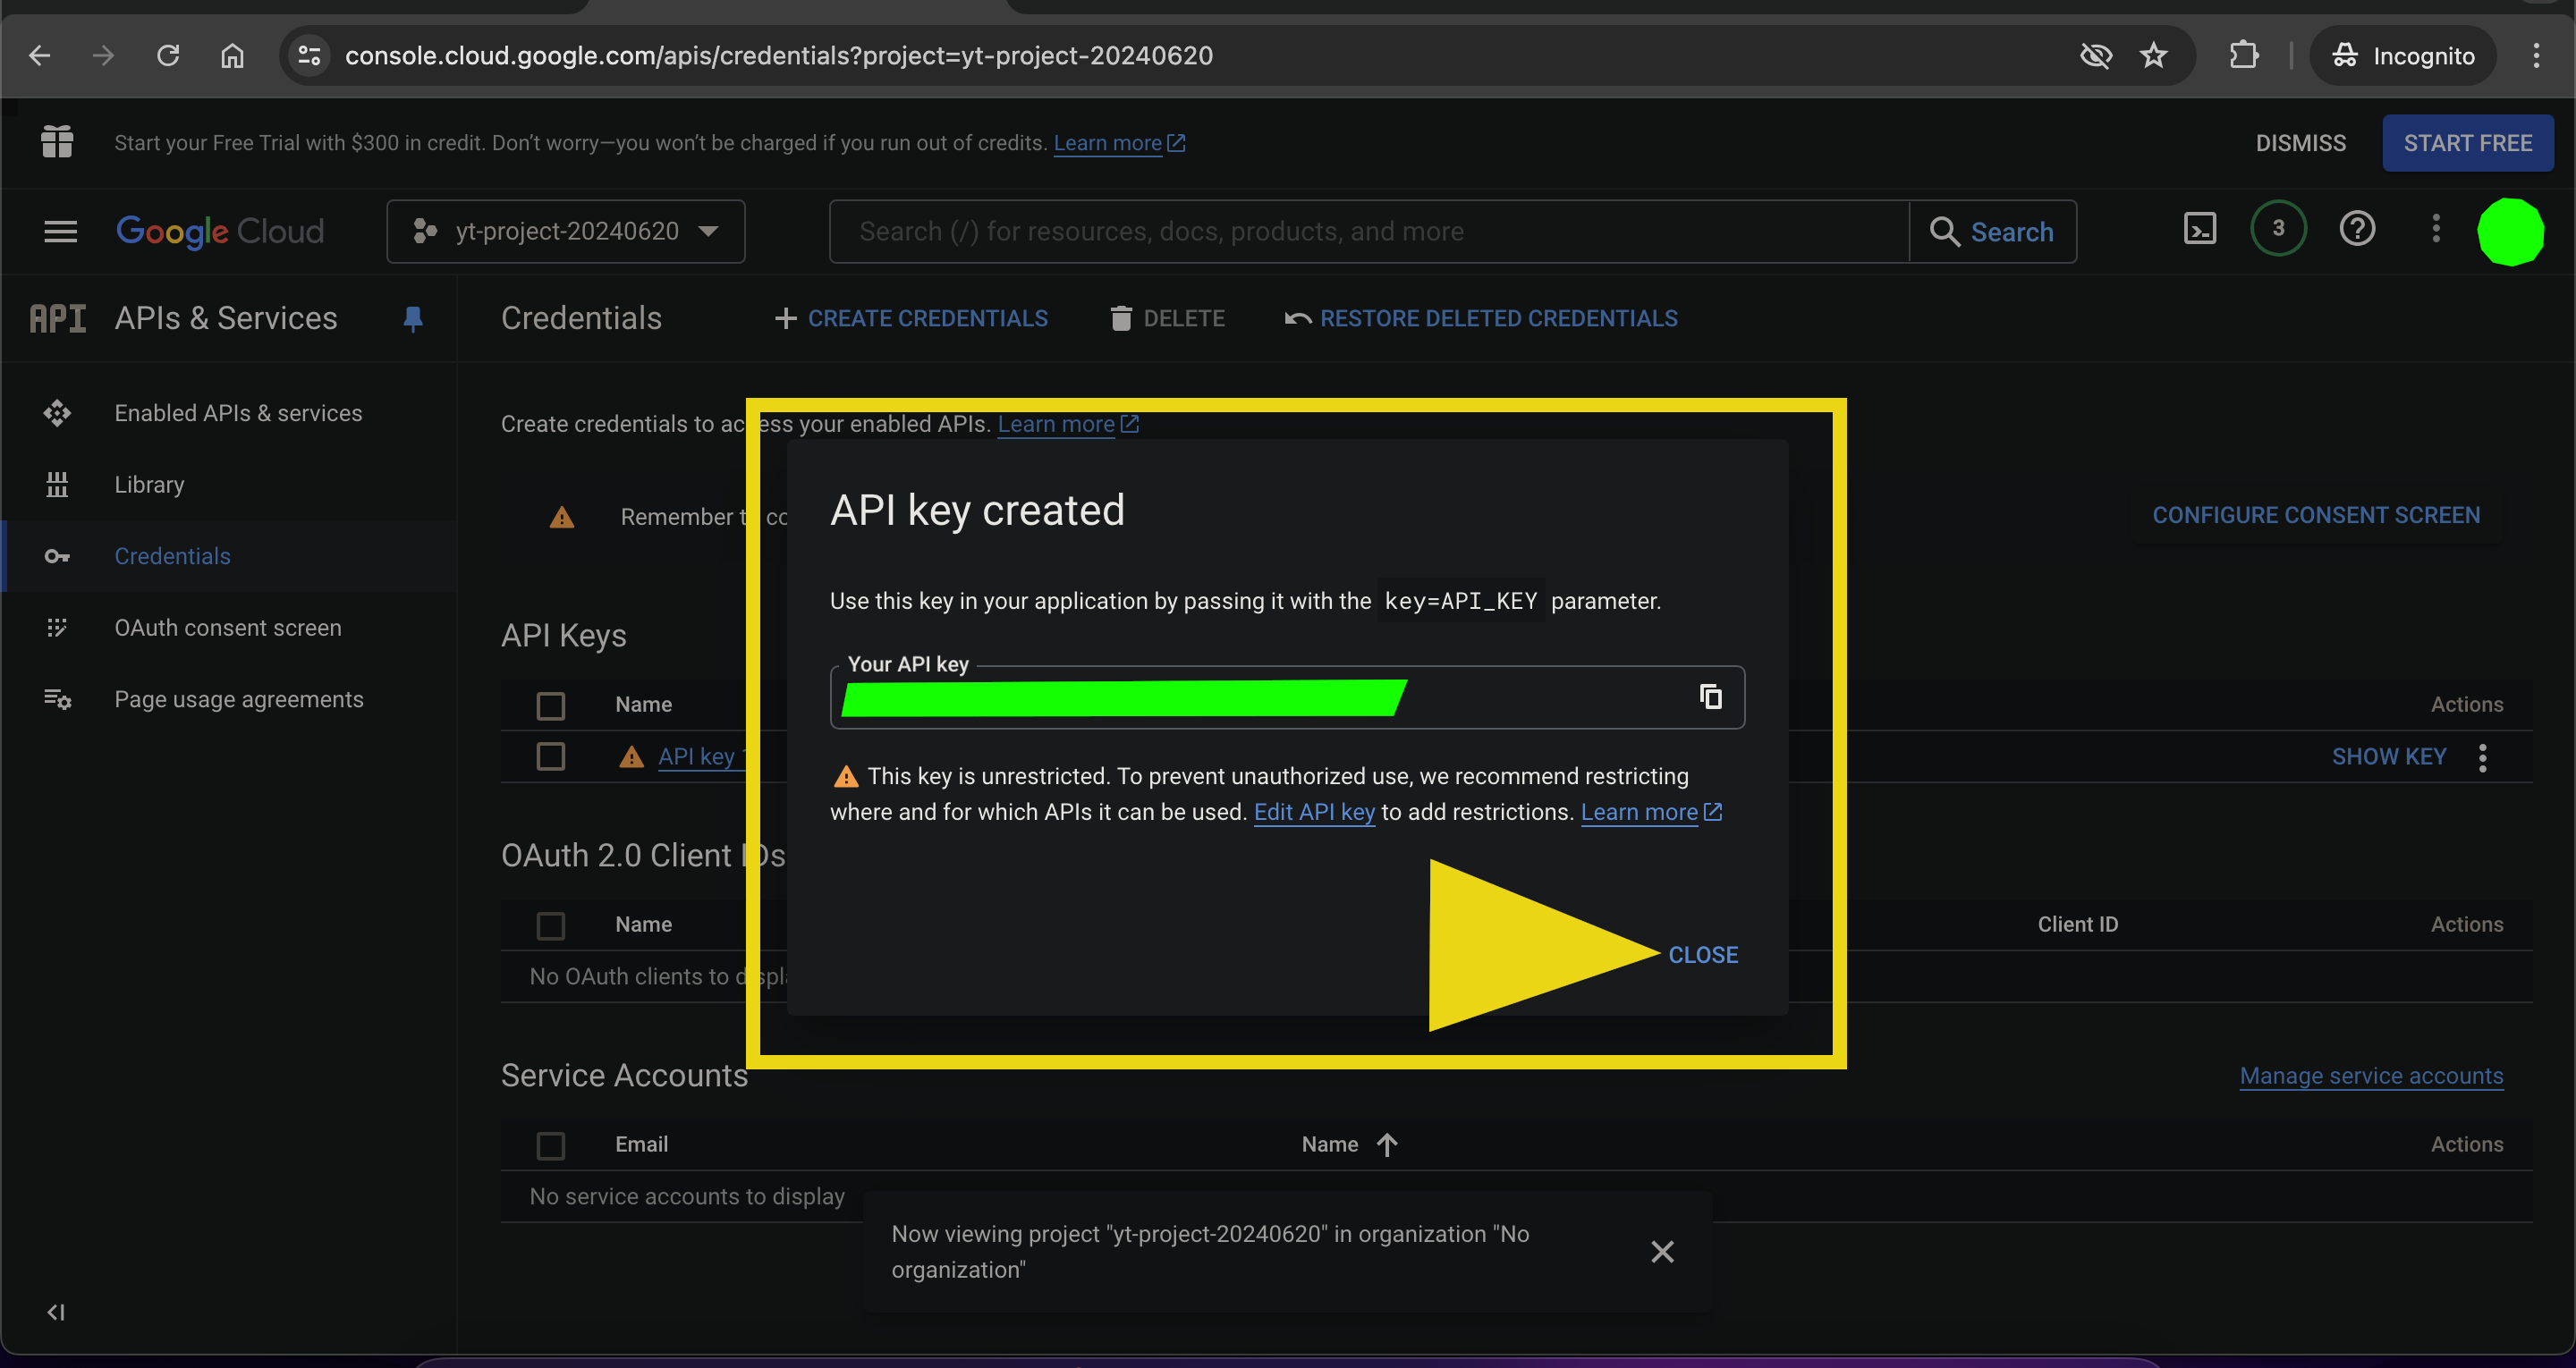Viewport: 2576px width, 1368px height.
Task: Click the browser address bar URL
Action: pos(779,56)
